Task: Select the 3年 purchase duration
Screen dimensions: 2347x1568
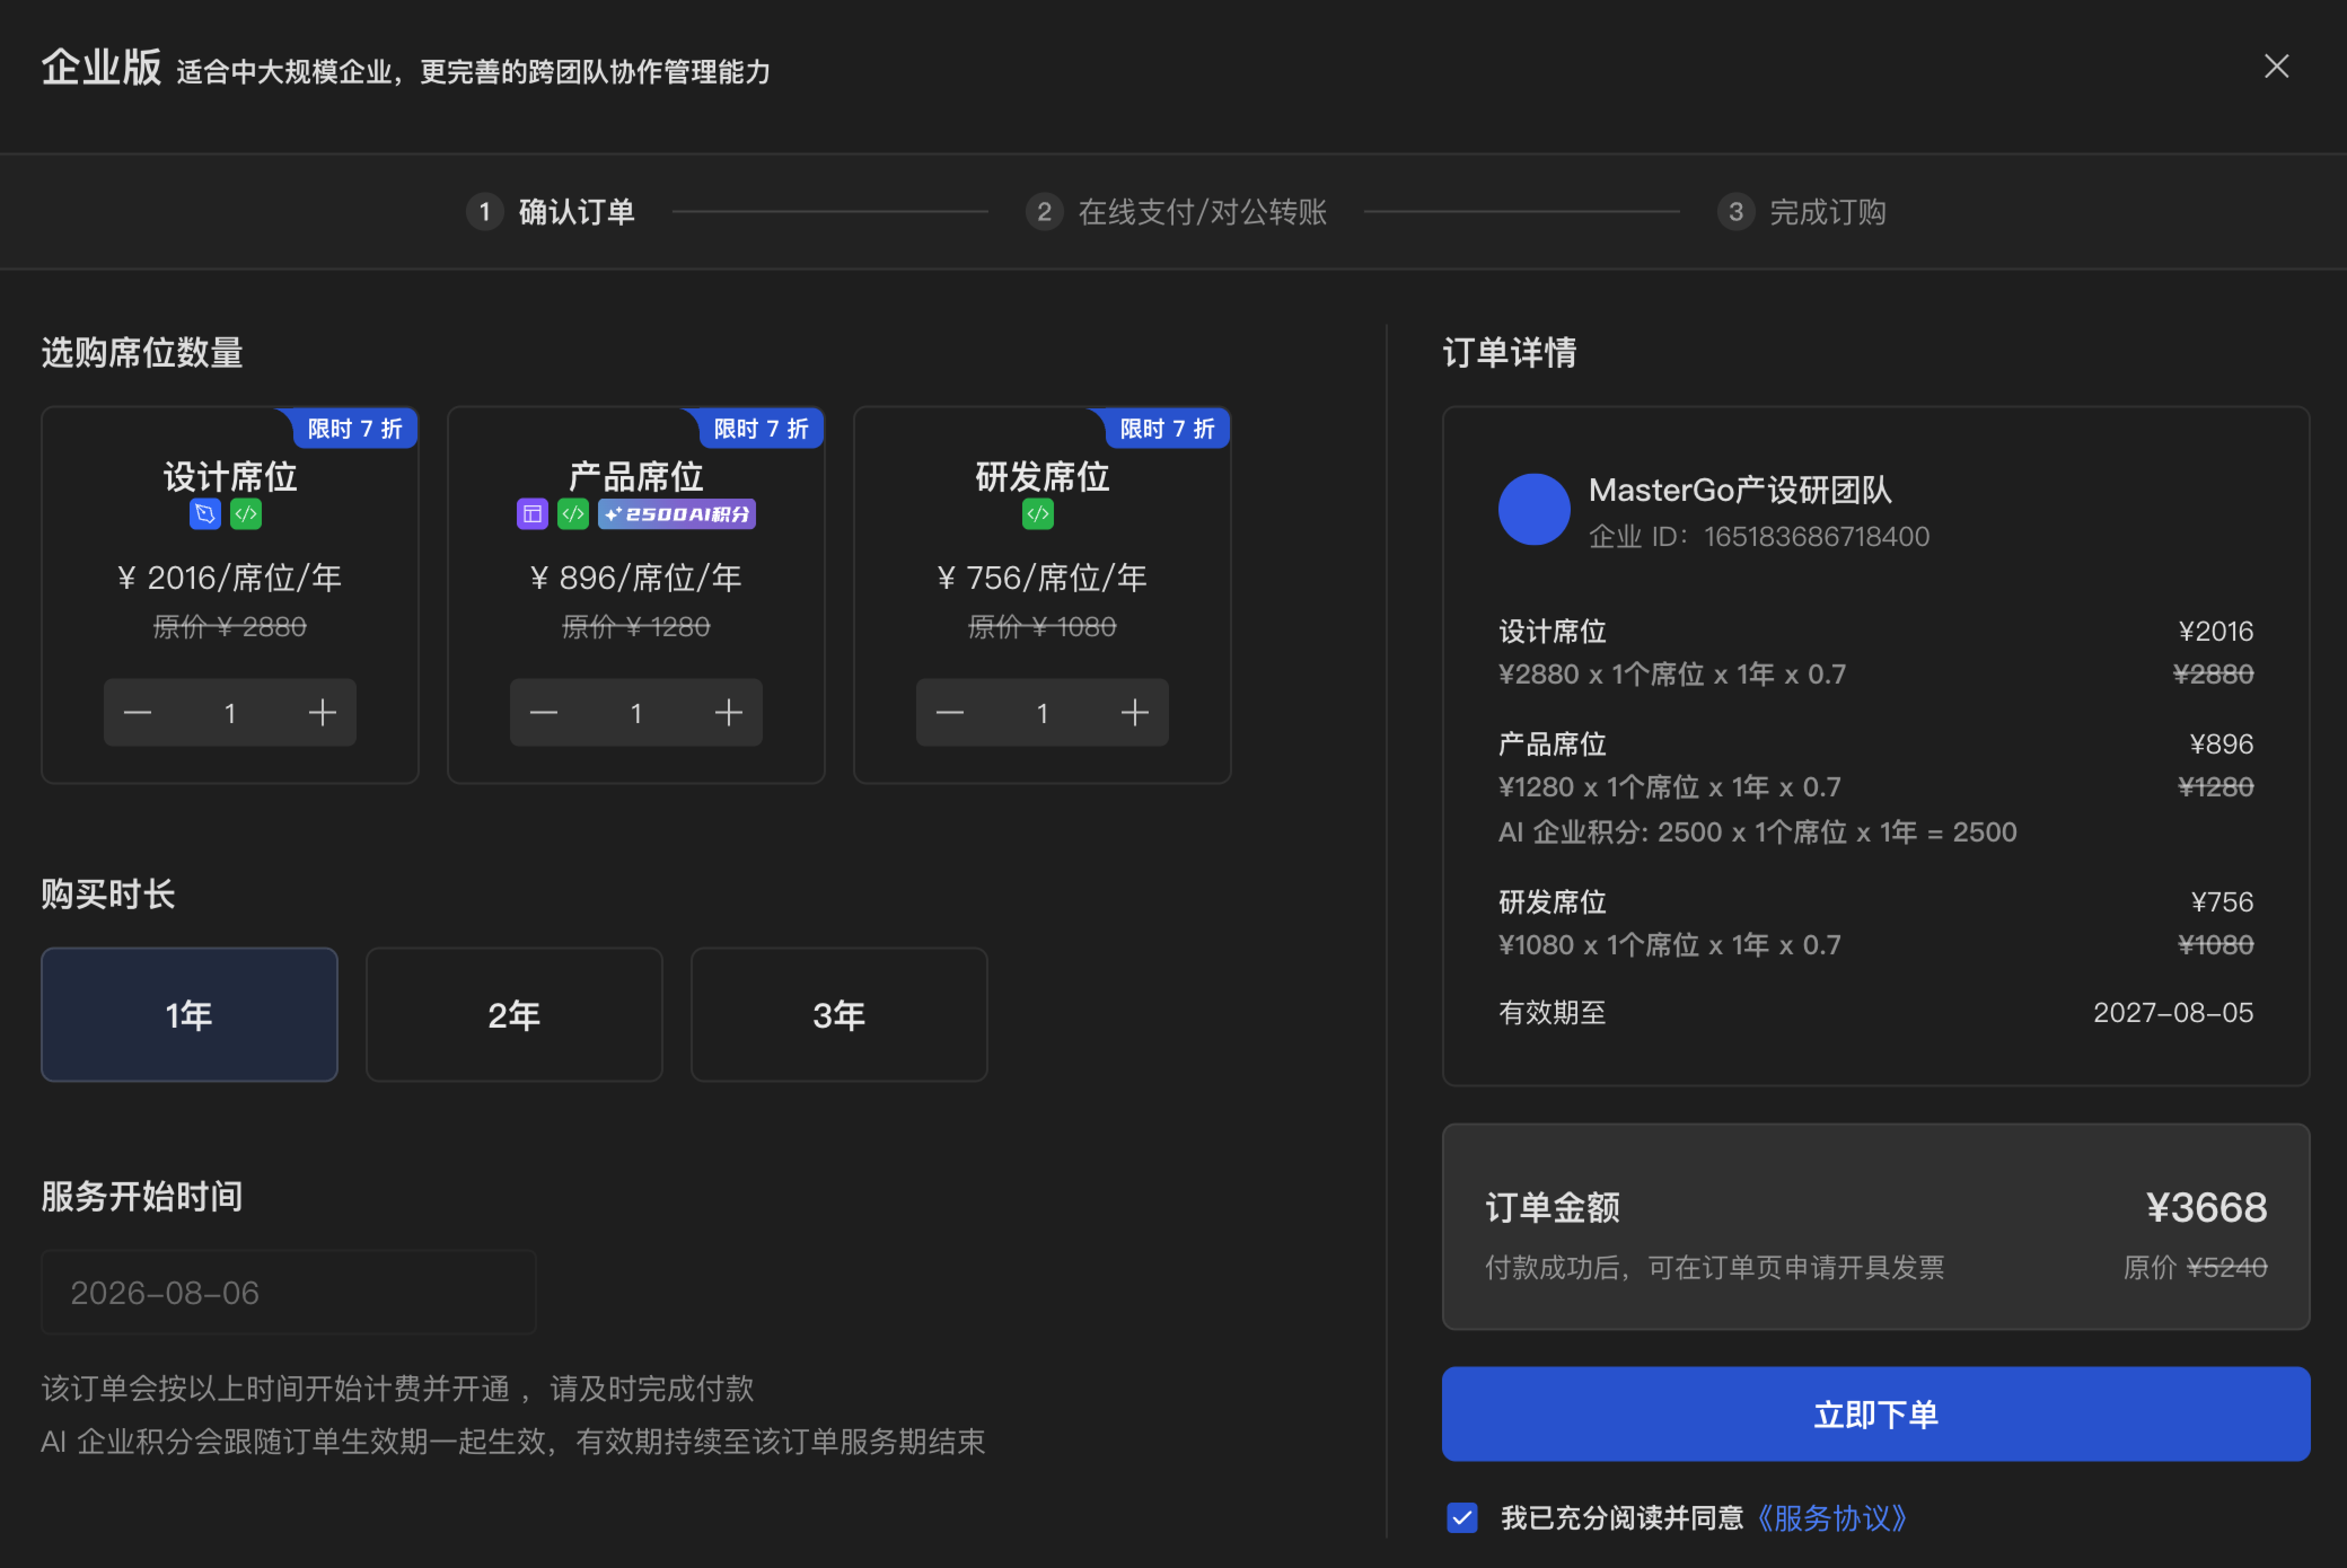Action: coord(839,1014)
